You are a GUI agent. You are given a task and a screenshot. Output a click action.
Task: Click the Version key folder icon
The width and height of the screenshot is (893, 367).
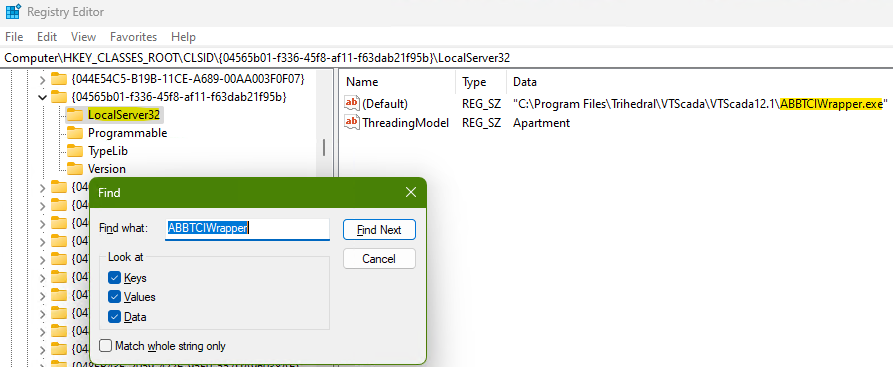[x=75, y=169]
